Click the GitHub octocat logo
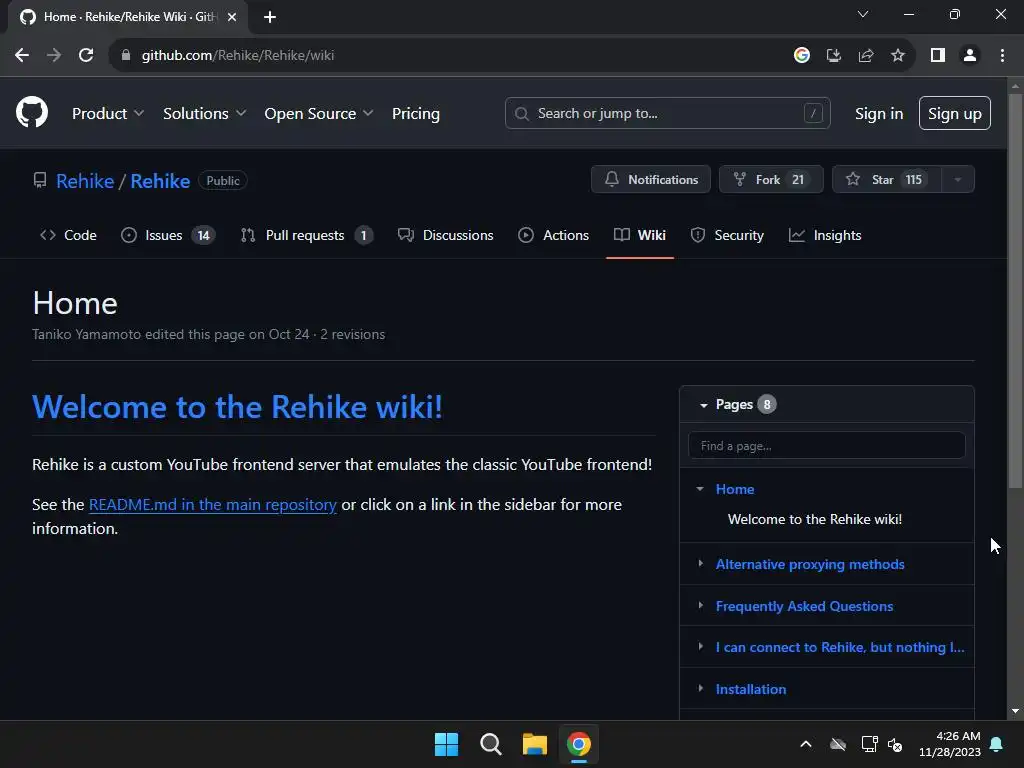Image resolution: width=1024 pixels, height=768 pixels. click(31, 112)
